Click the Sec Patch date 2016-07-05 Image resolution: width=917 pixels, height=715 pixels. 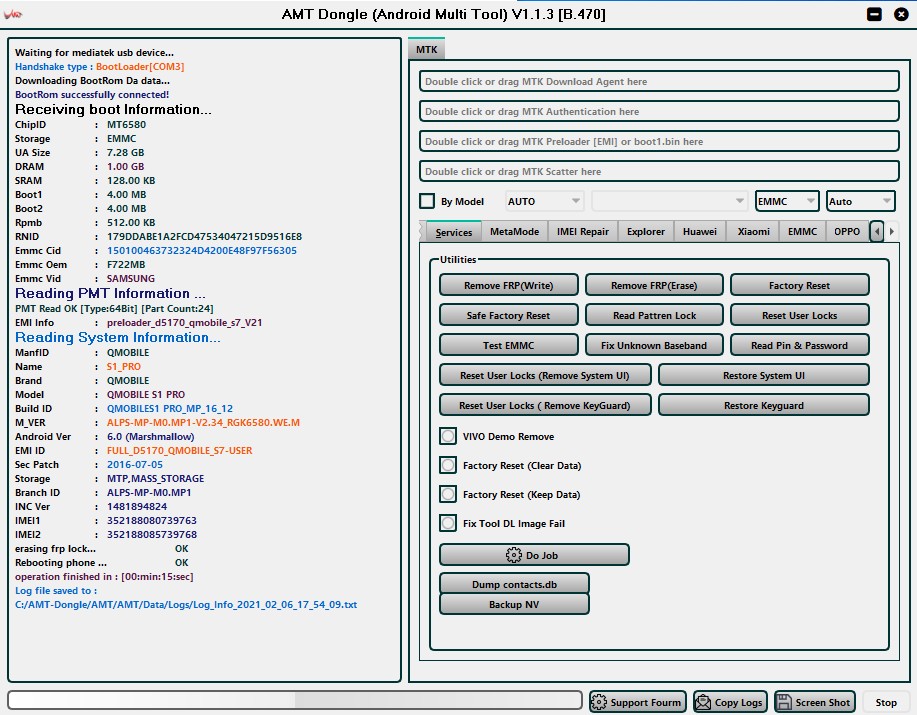tap(135, 464)
